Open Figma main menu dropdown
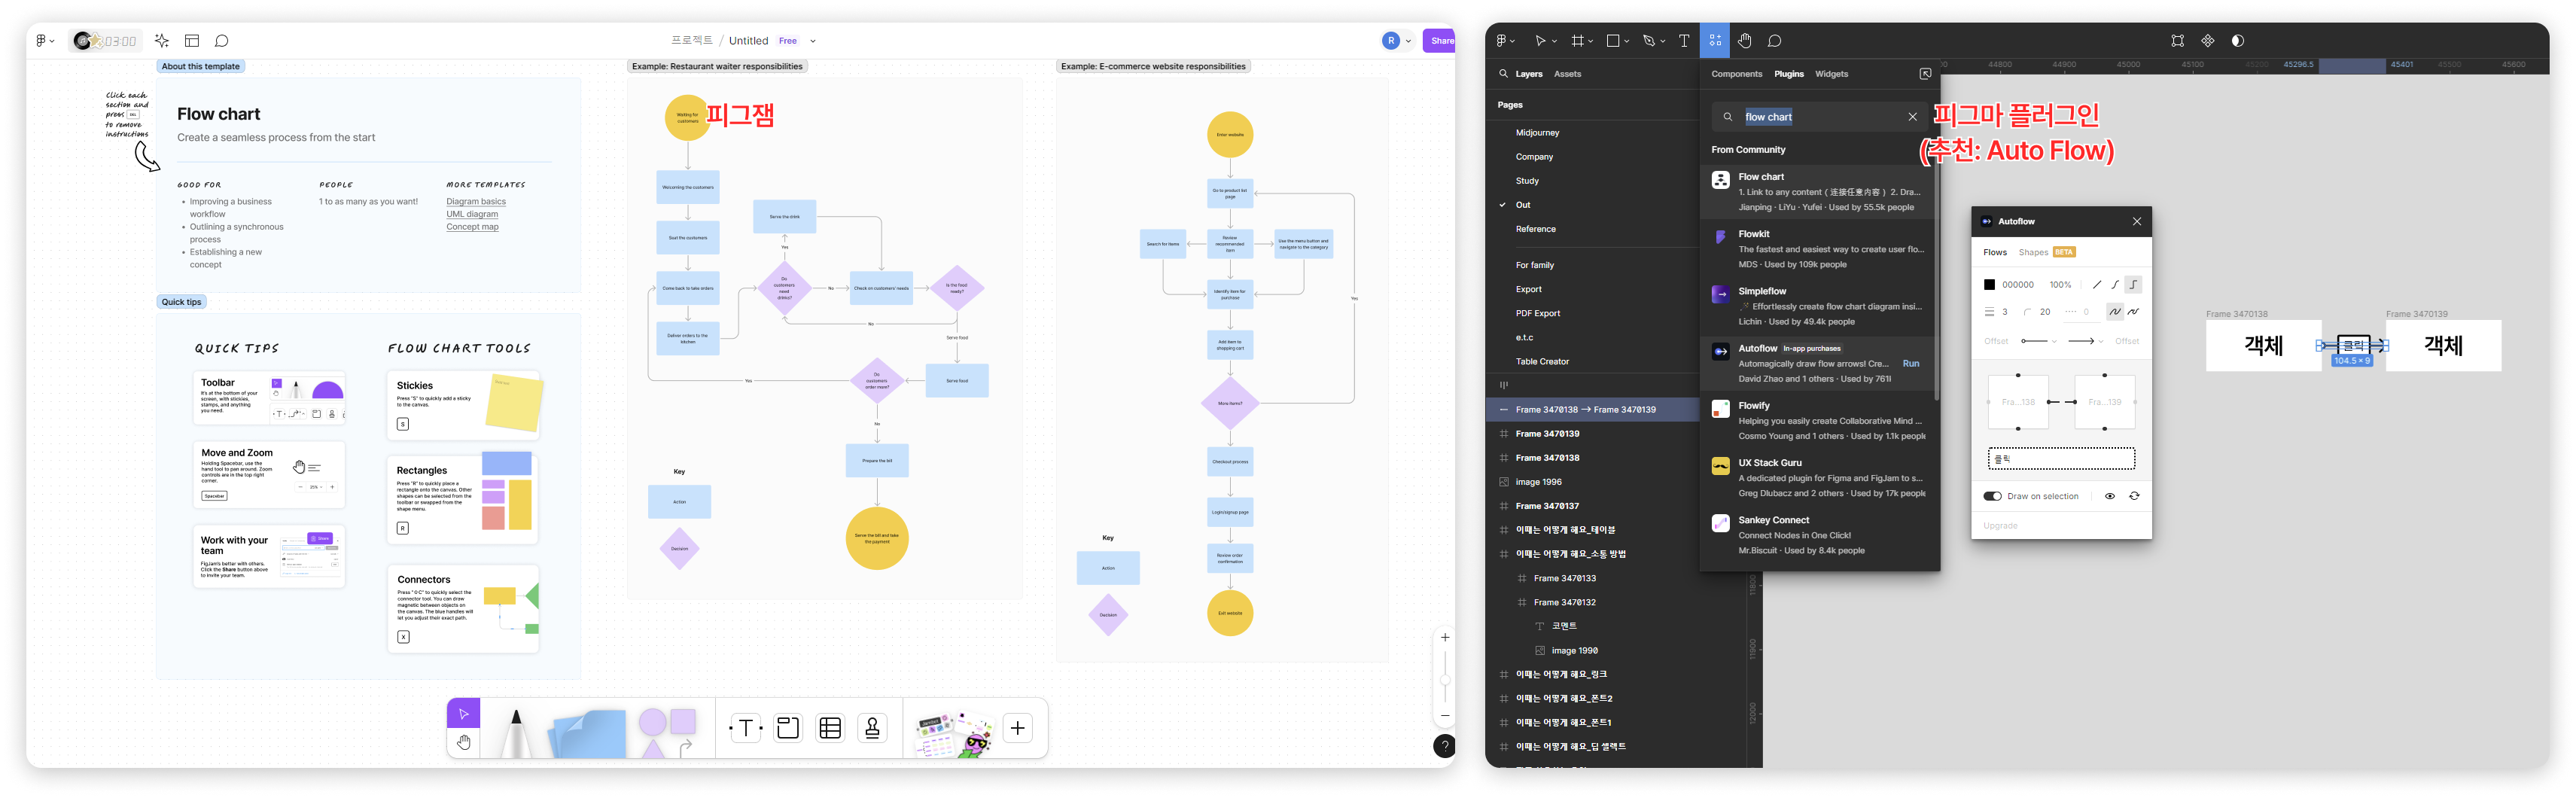The image size is (2576, 798). [x=1505, y=41]
